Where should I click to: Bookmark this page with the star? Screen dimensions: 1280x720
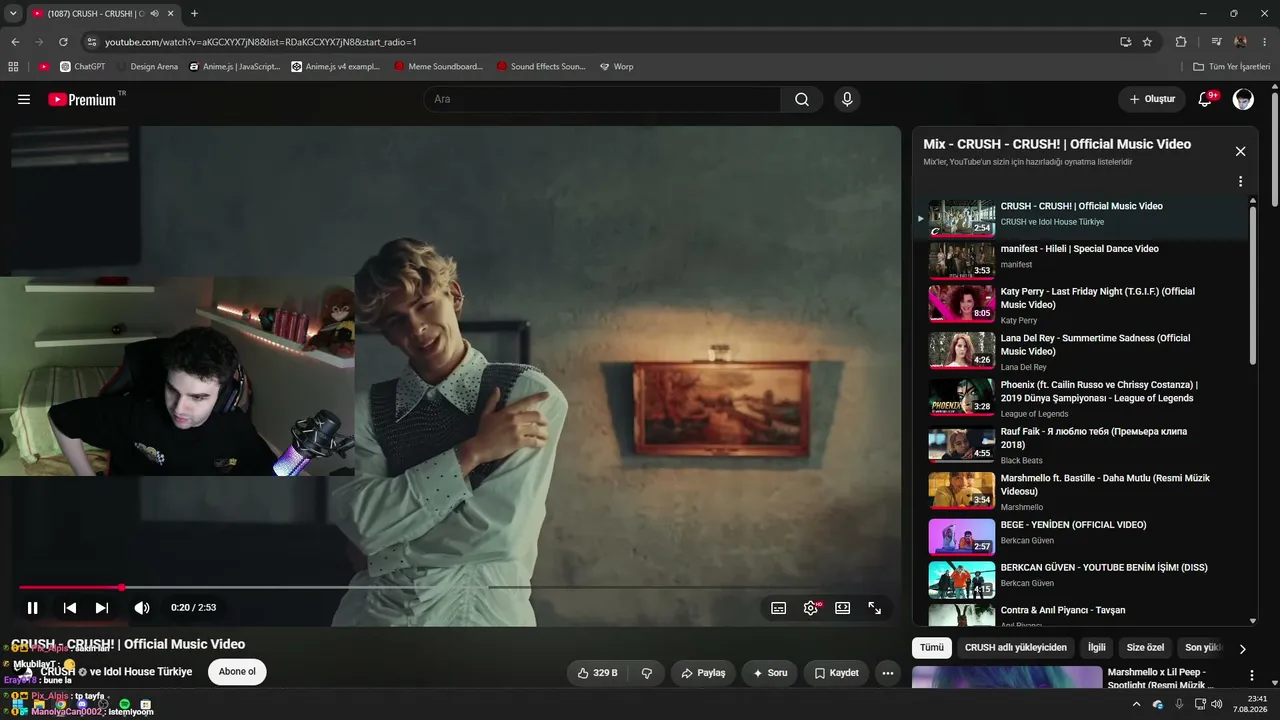[x=1147, y=42]
